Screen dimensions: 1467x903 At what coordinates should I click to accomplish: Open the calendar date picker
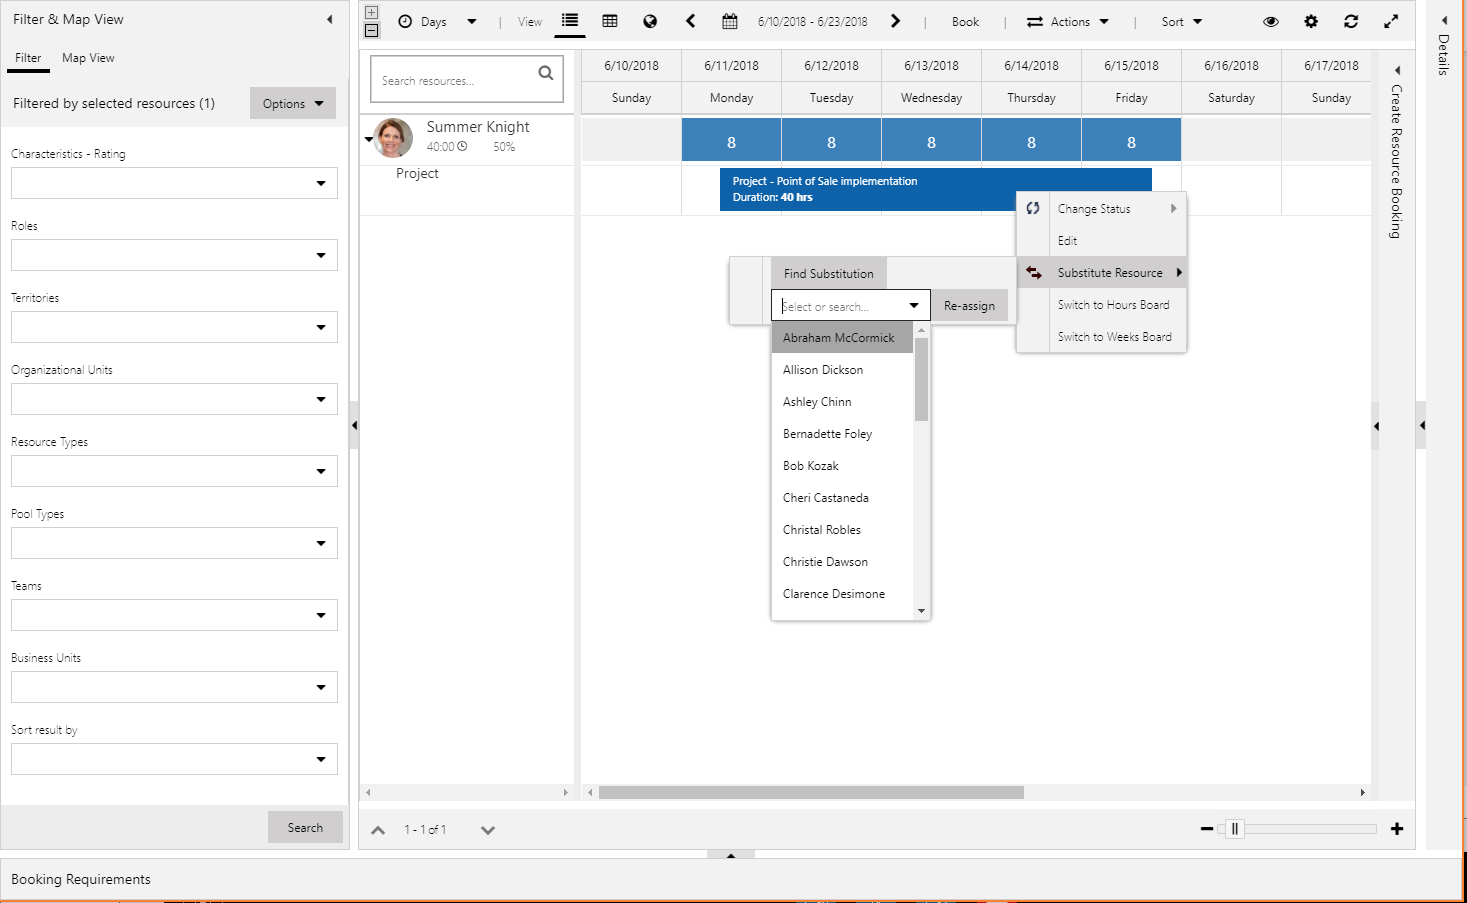click(730, 21)
